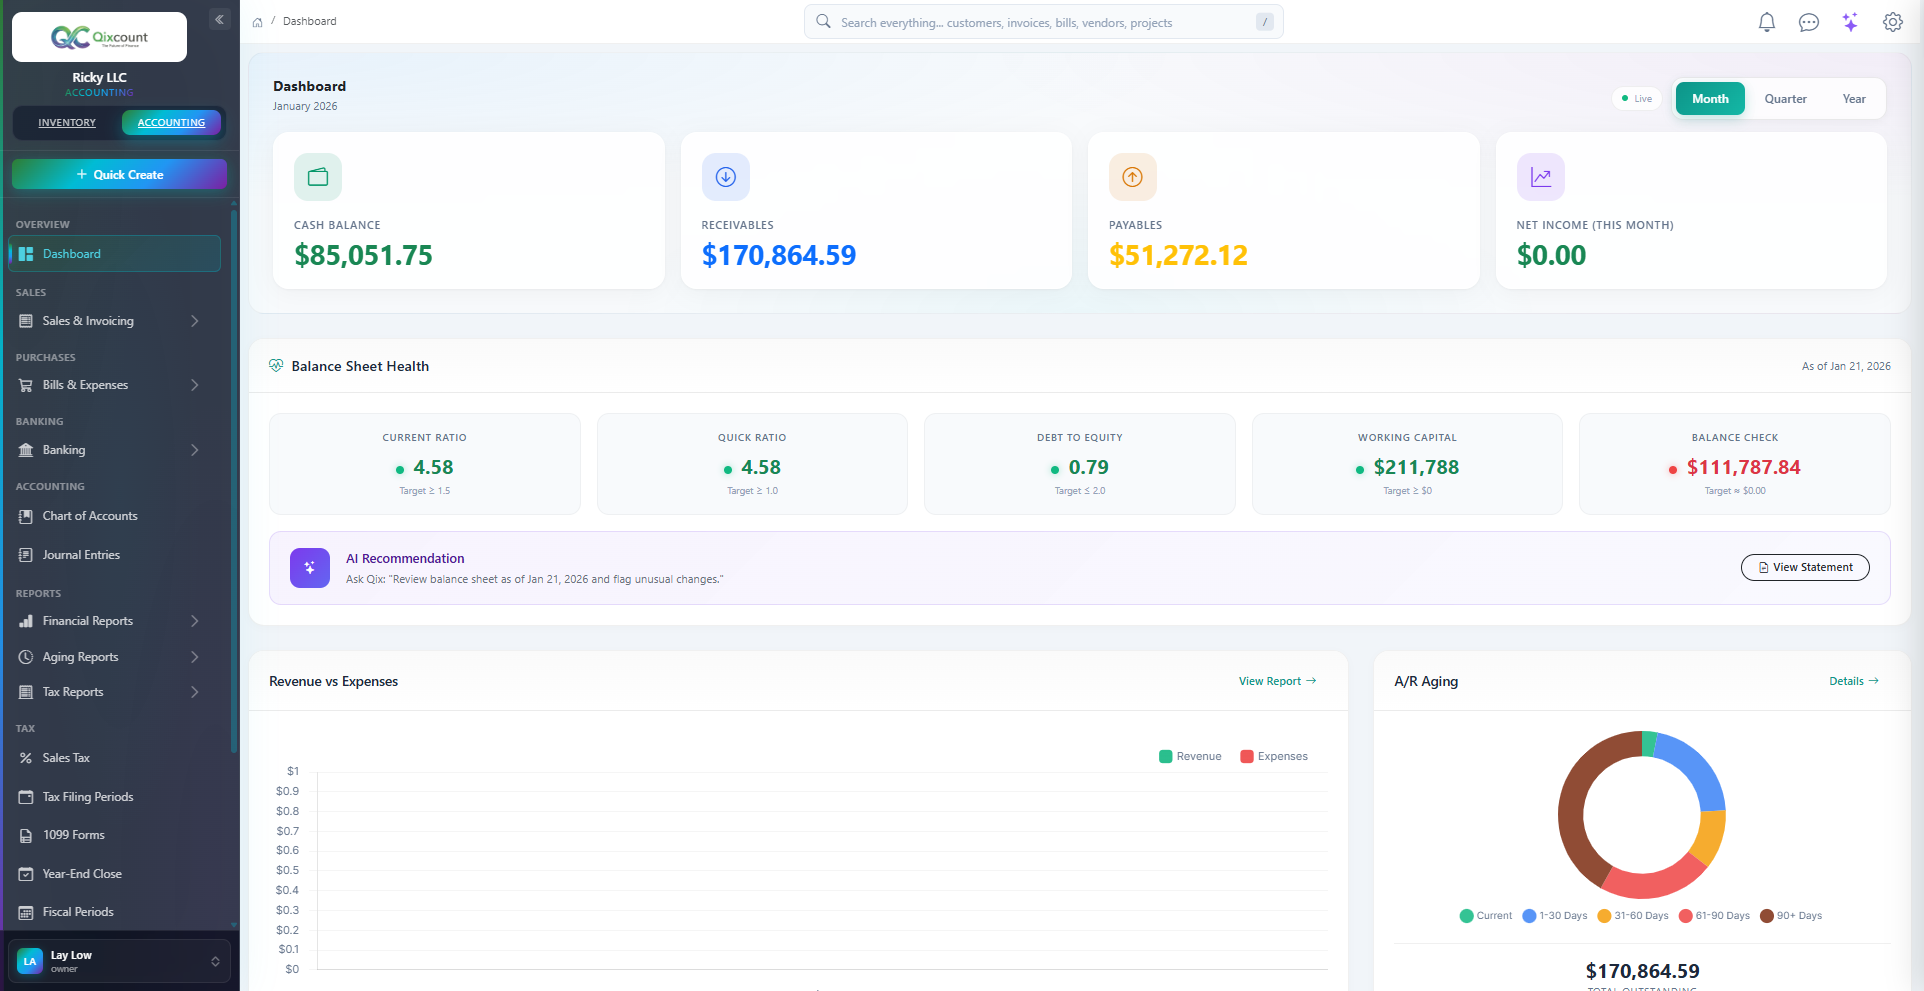Expand the Sales & Invoicing menu

tap(110, 321)
